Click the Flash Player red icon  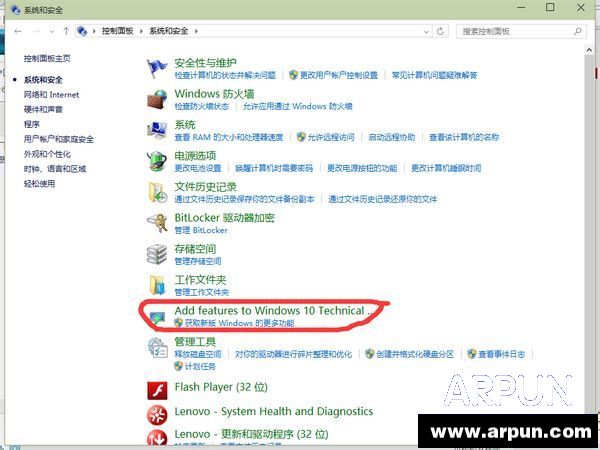pos(157,390)
